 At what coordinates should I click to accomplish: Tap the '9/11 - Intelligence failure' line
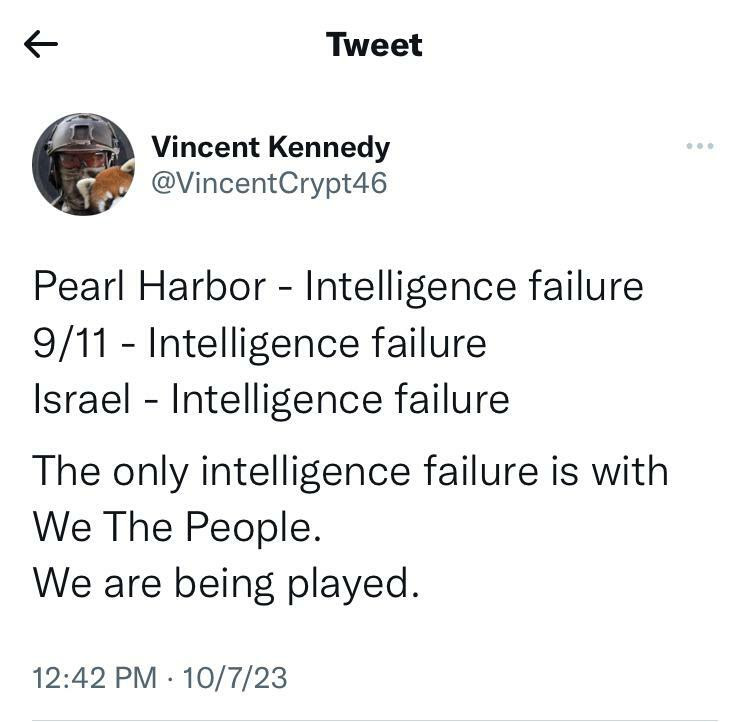[260, 343]
